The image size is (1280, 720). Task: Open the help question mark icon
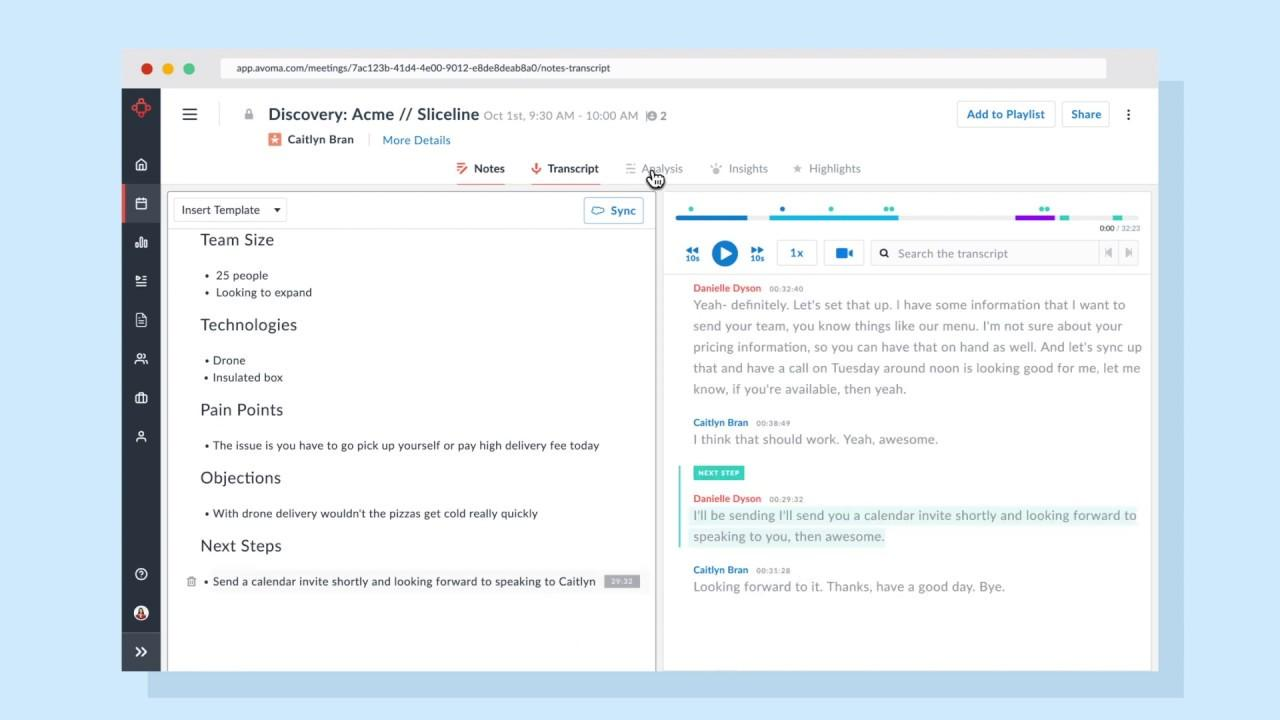(x=141, y=574)
